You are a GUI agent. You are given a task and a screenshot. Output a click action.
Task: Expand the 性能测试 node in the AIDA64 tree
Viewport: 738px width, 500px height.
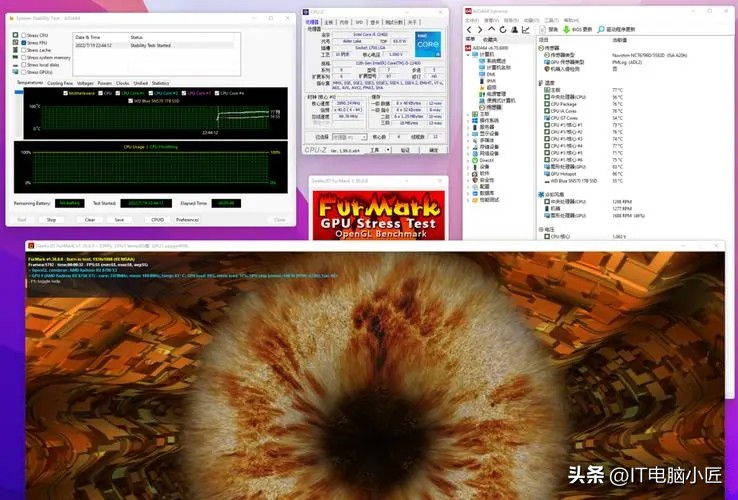(468, 200)
